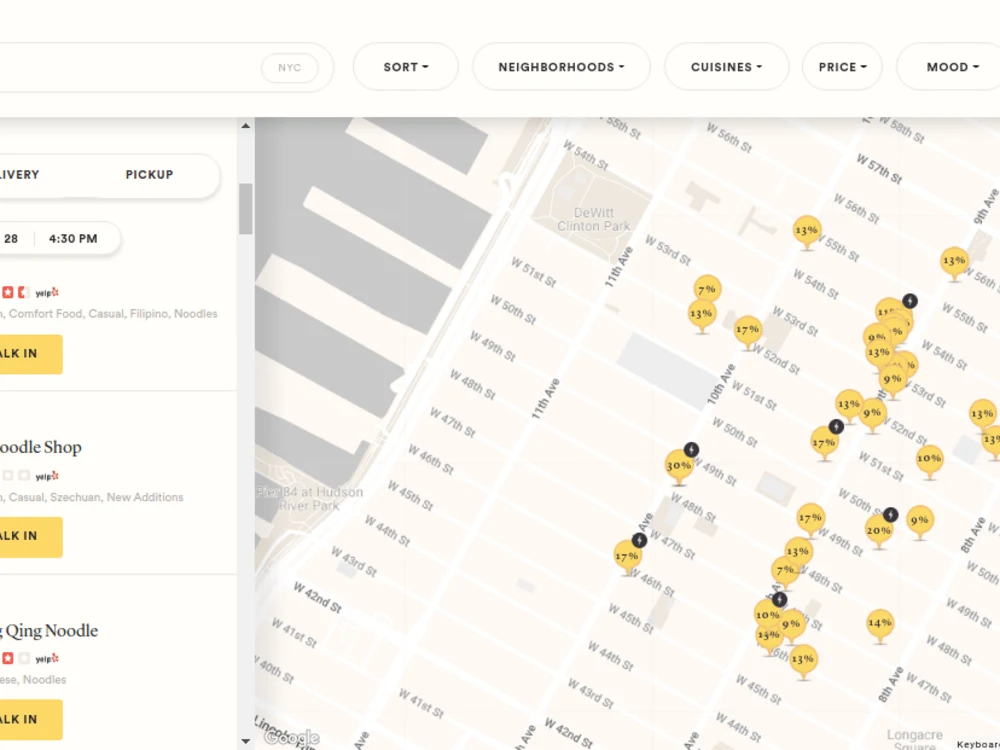Click the Longacre Square map label
1000x750 pixels.
tap(915, 739)
